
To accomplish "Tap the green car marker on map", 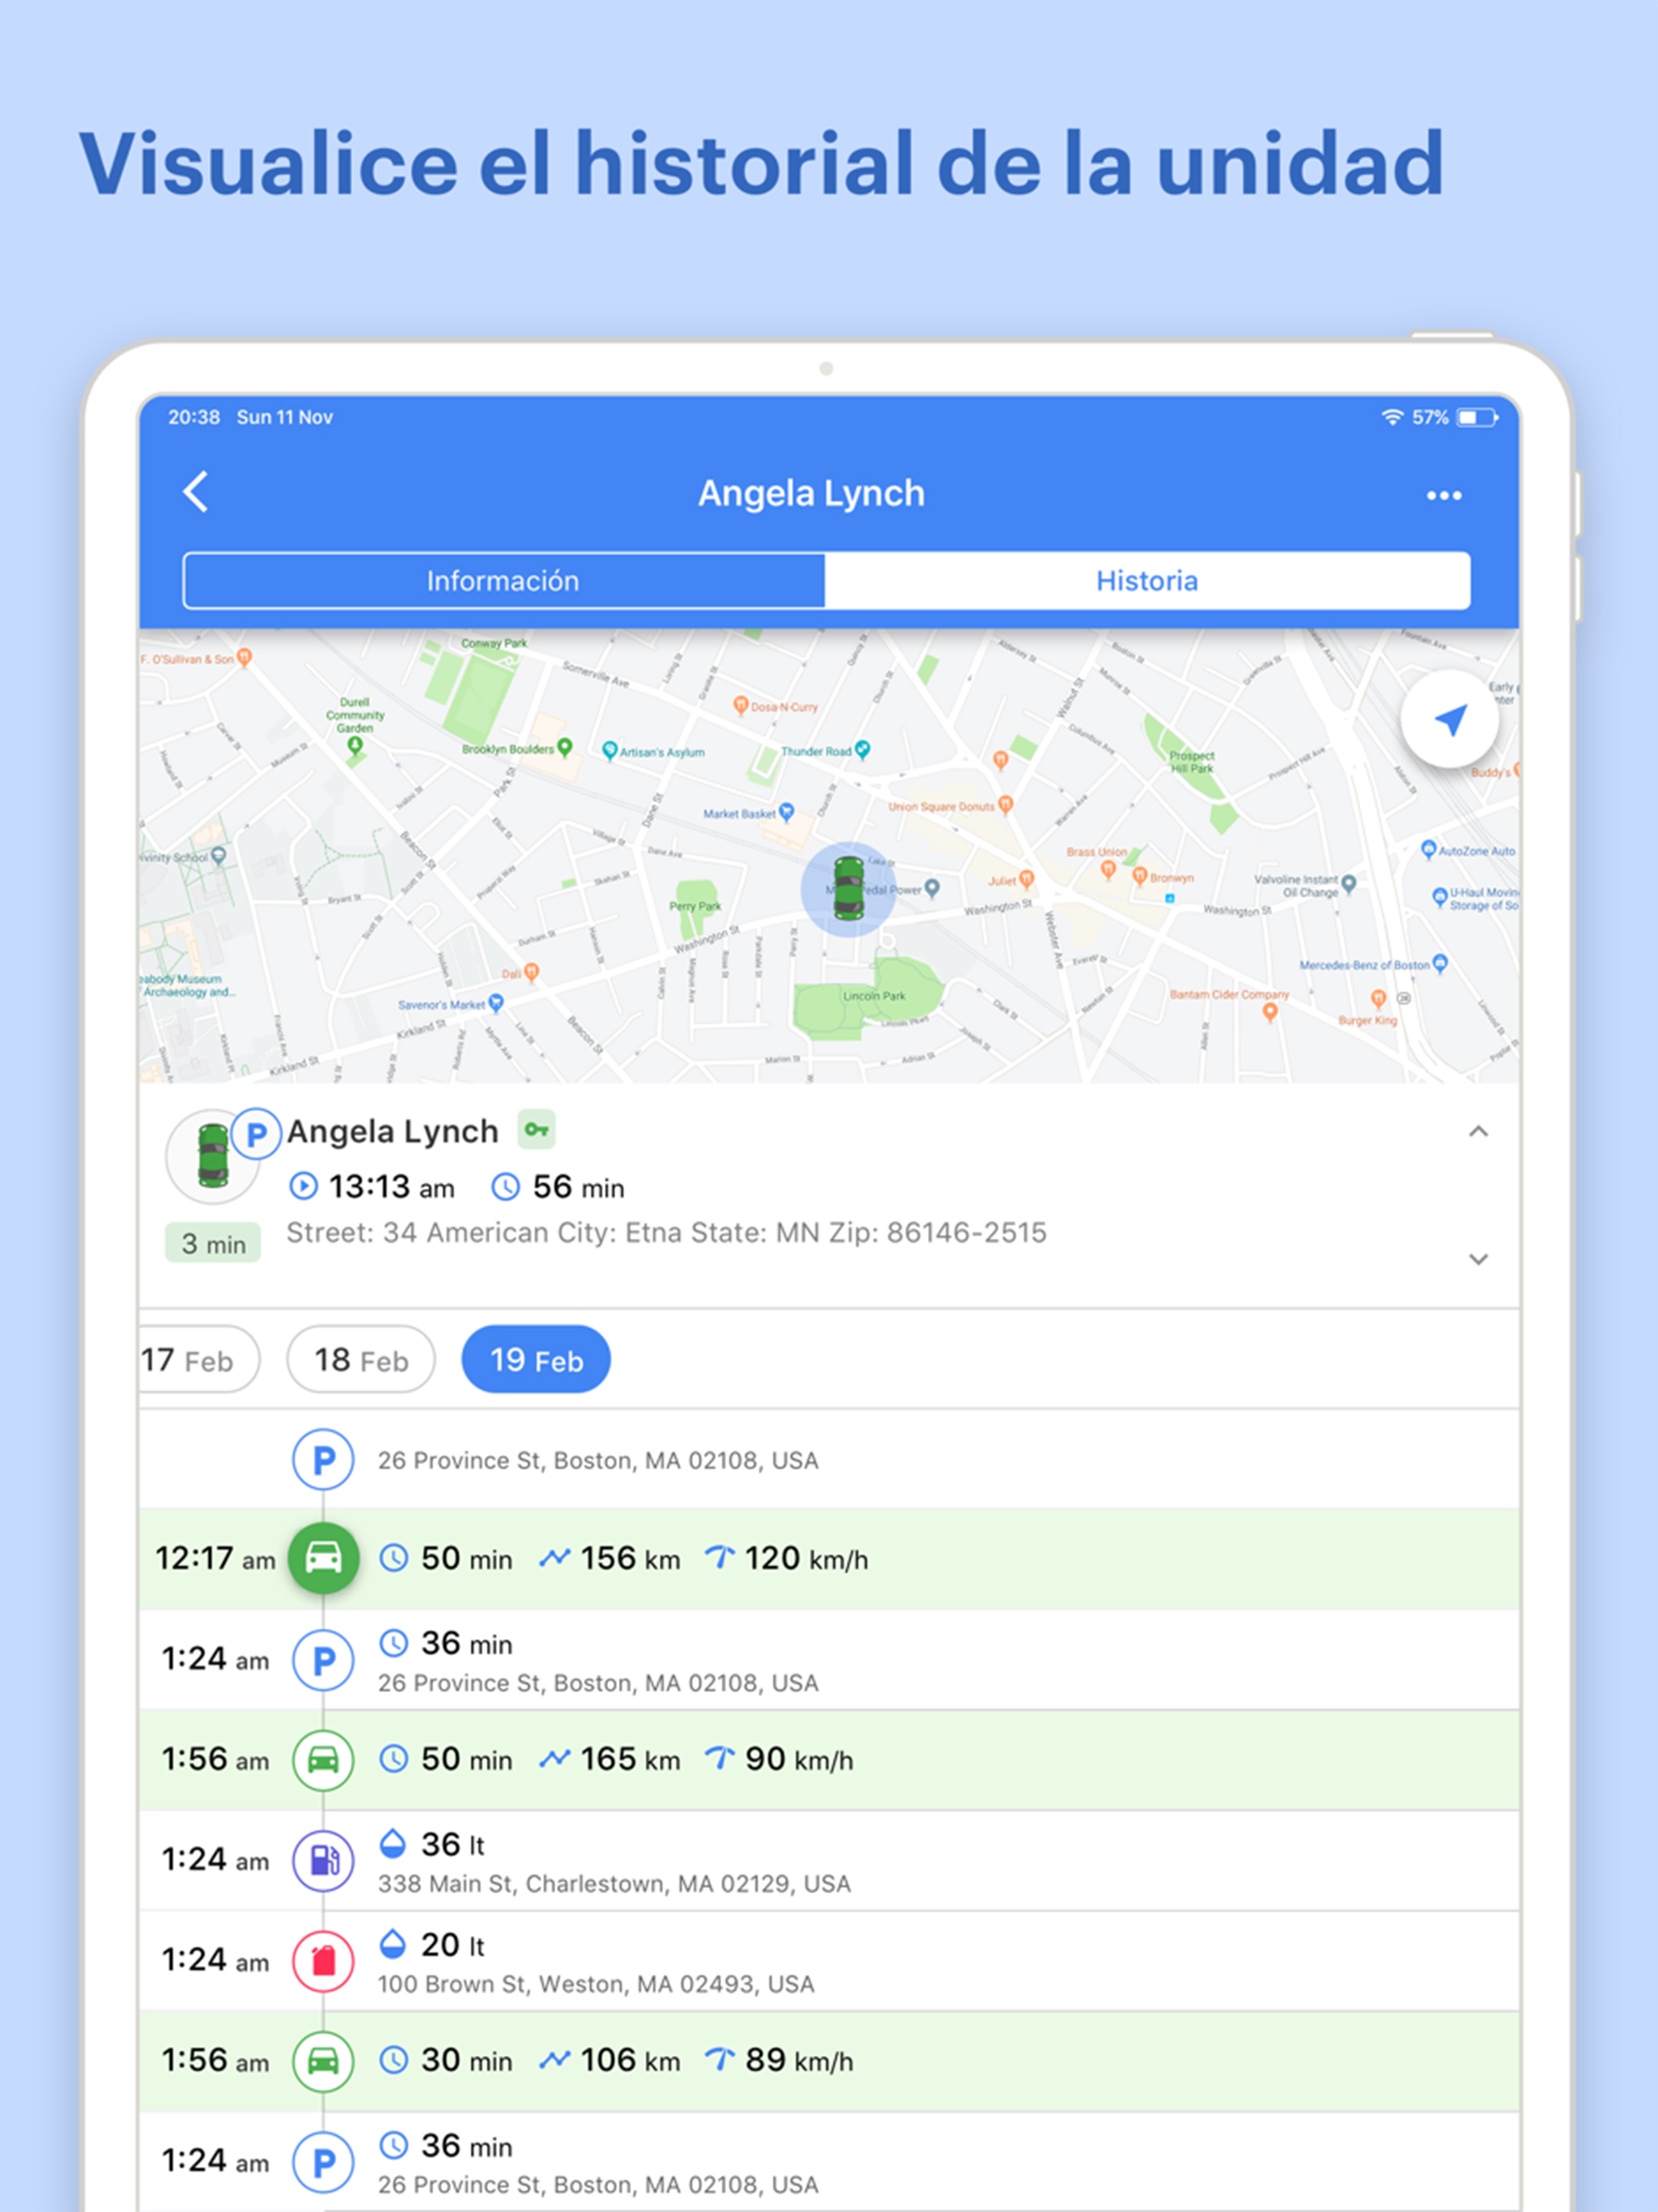I will tap(848, 888).
